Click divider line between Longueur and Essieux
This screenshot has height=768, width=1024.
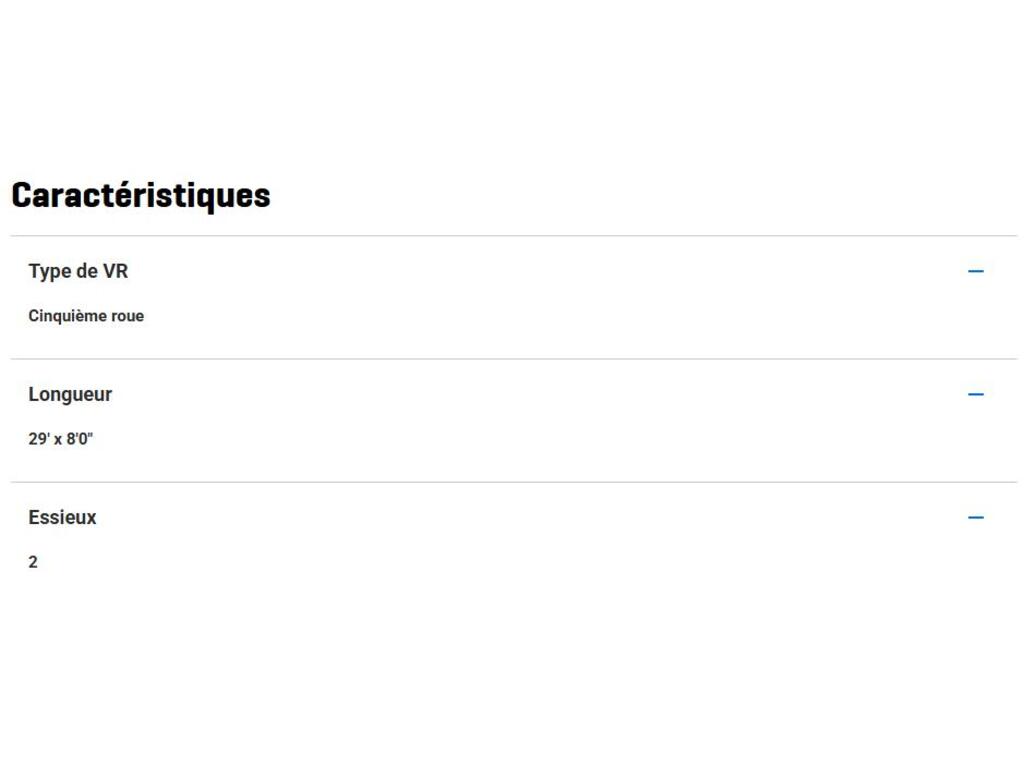point(512,482)
